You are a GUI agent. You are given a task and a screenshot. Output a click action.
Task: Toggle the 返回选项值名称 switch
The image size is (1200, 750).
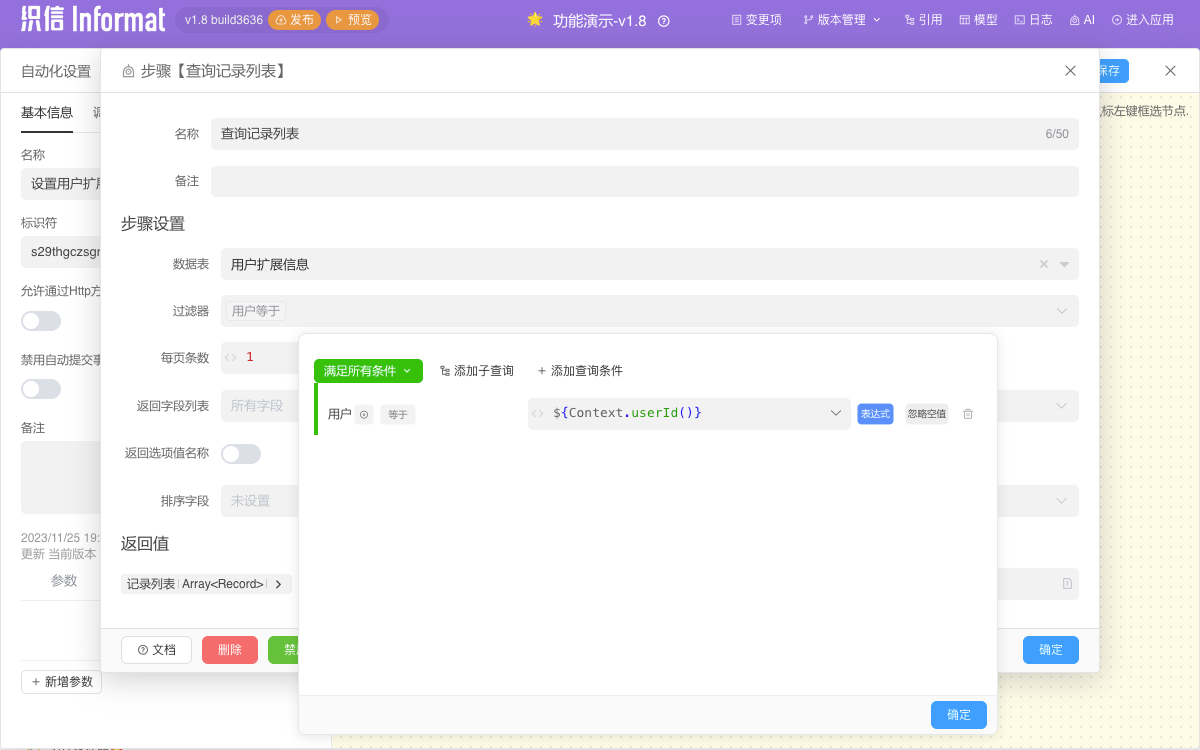[240, 453]
